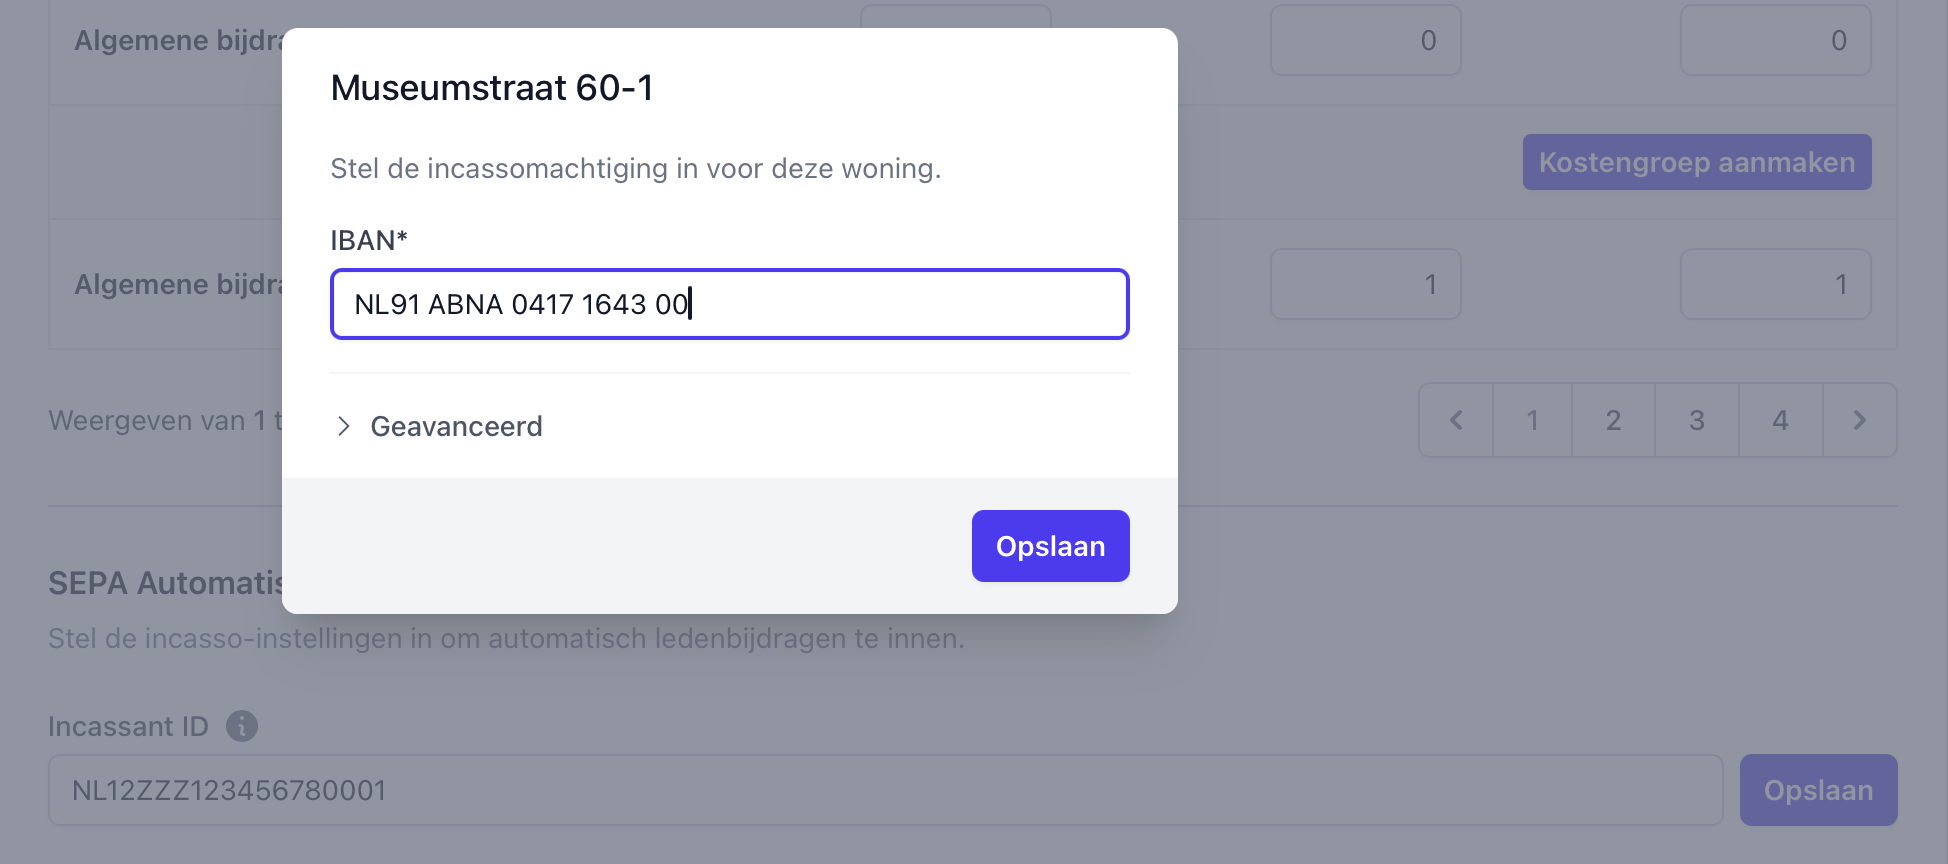Select page 3 in the pagination

tap(1696, 420)
